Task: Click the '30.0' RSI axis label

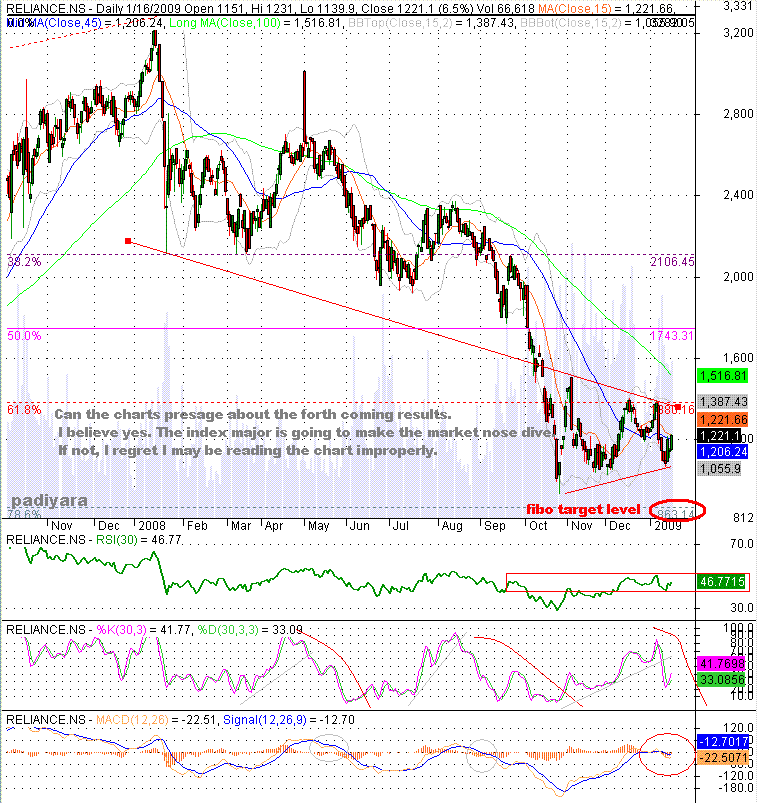Action: click(x=742, y=608)
